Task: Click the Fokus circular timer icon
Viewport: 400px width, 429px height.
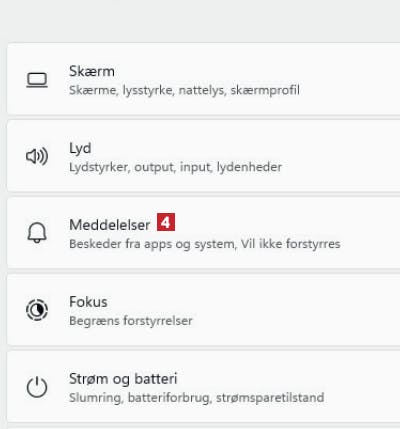Action: (37, 310)
